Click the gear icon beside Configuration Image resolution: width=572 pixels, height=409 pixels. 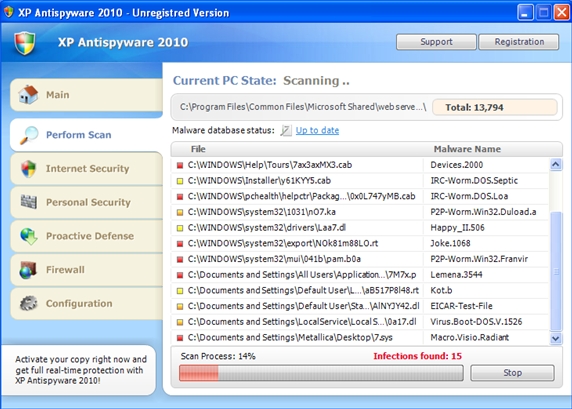[x=28, y=303]
